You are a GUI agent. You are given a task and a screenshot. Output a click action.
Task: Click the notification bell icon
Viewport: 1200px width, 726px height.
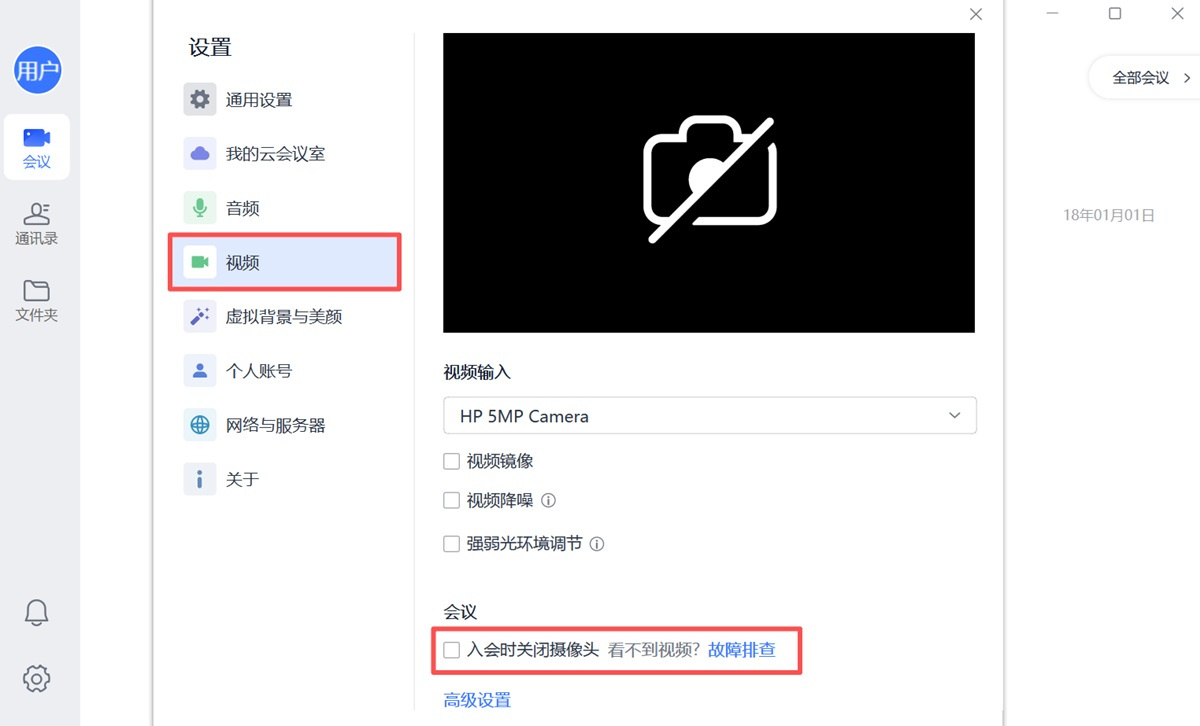[x=36, y=614]
